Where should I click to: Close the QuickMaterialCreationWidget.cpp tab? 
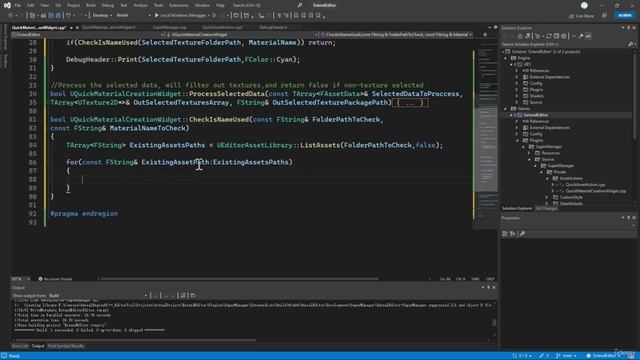click(x=77, y=28)
